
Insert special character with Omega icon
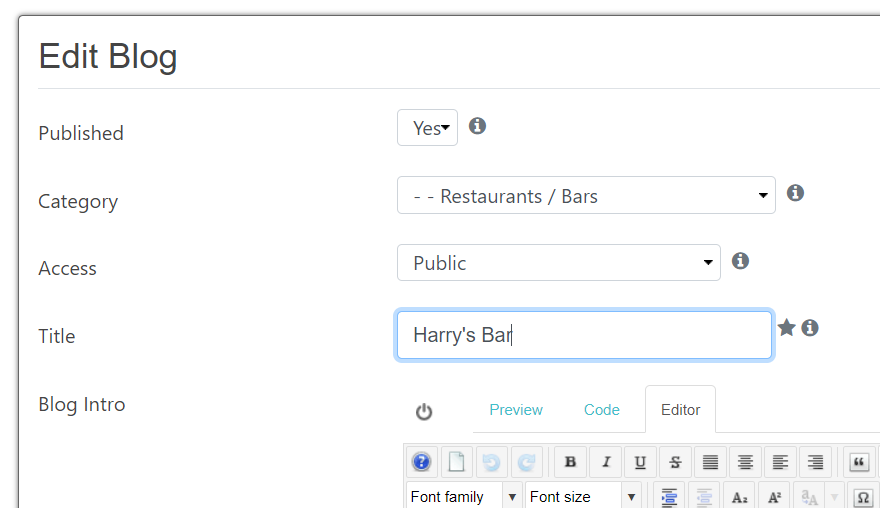863,497
